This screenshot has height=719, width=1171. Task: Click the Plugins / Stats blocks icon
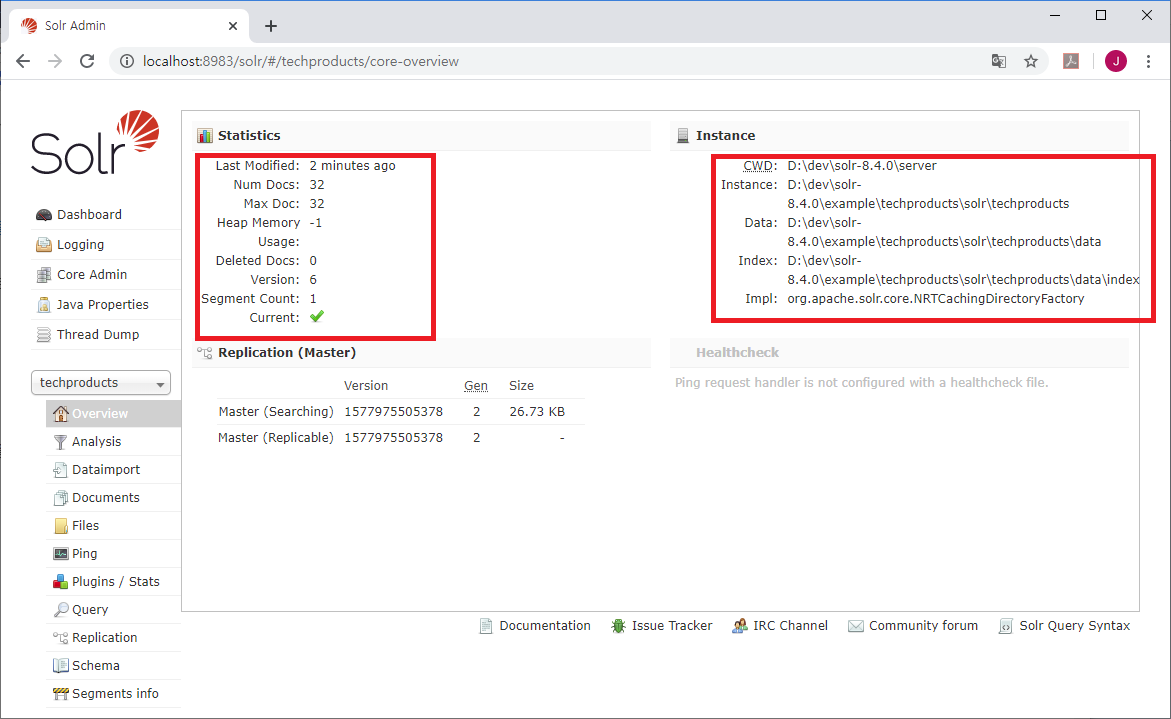[x=60, y=582]
